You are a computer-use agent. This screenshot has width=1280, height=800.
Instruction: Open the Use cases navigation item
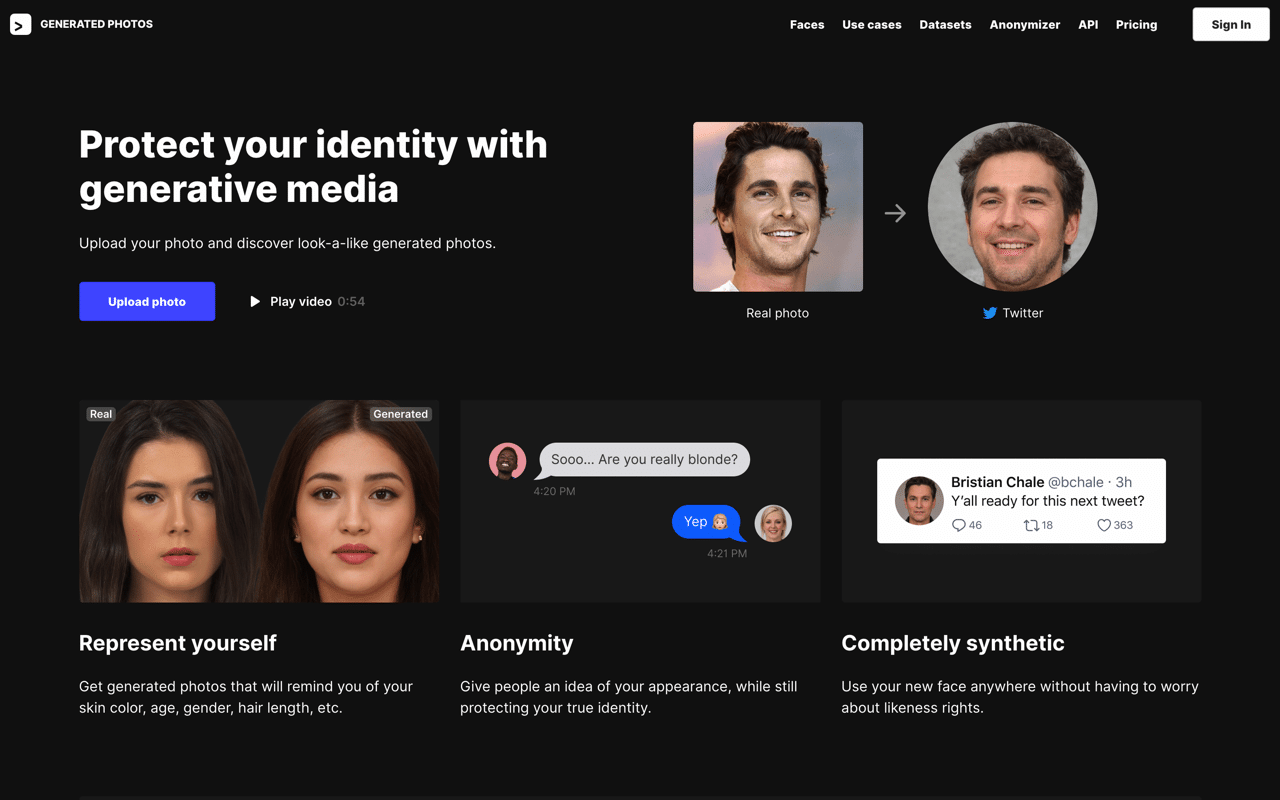871,25
